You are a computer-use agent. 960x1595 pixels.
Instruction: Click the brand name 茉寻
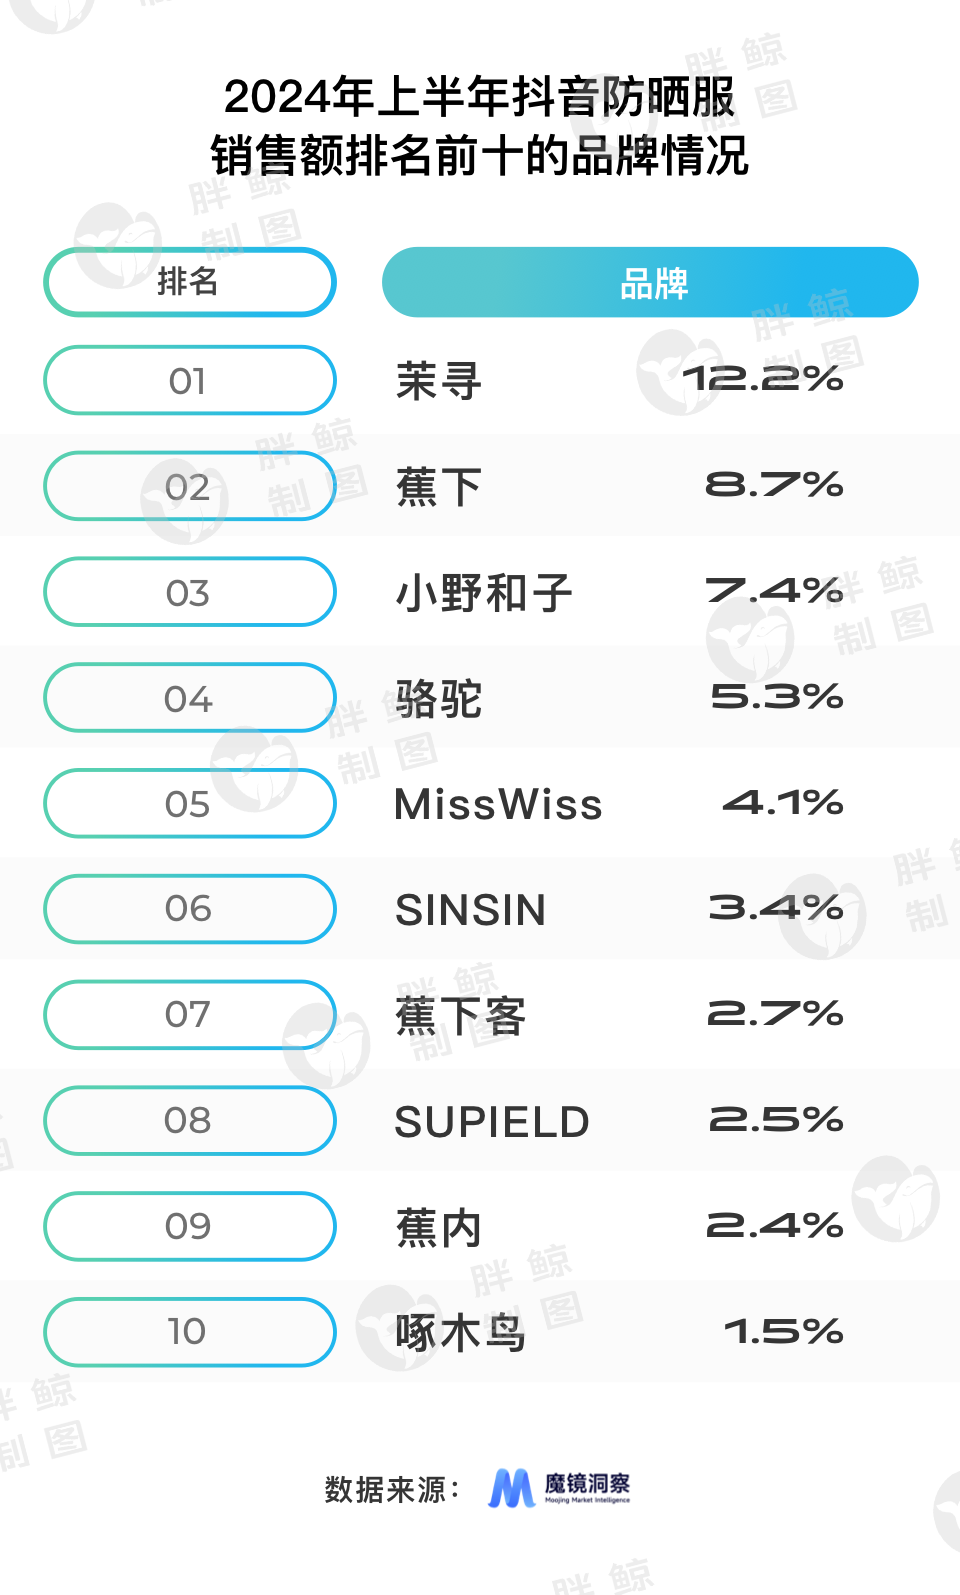click(x=439, y=381)
